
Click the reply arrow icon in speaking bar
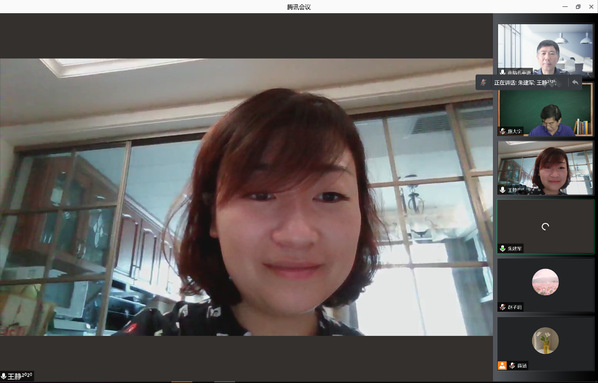pos(575,82)
